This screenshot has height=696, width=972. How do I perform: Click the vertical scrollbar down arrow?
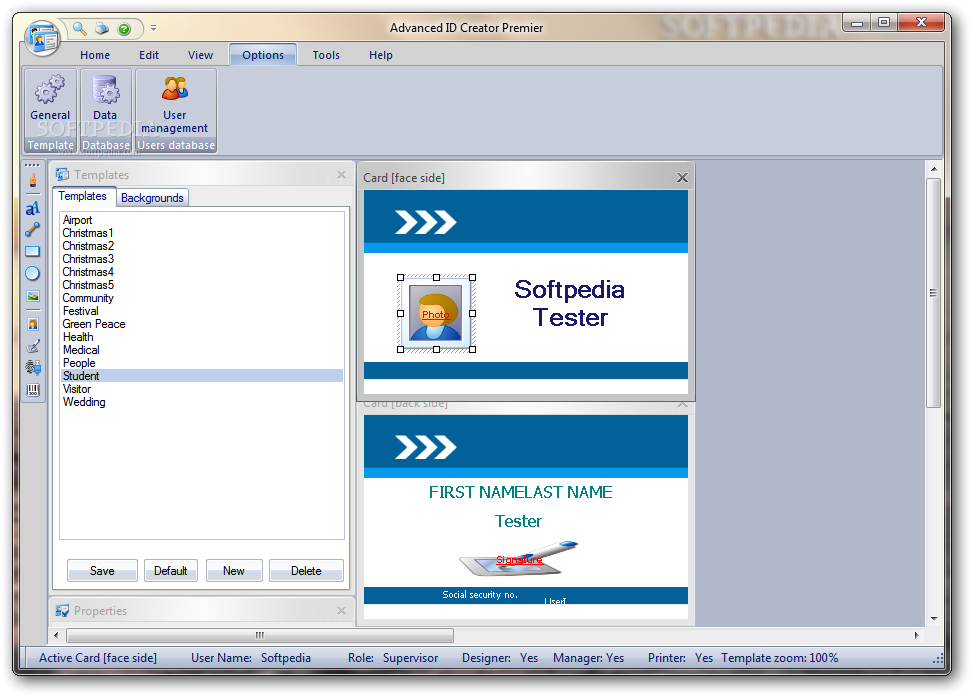click(934, 619)
